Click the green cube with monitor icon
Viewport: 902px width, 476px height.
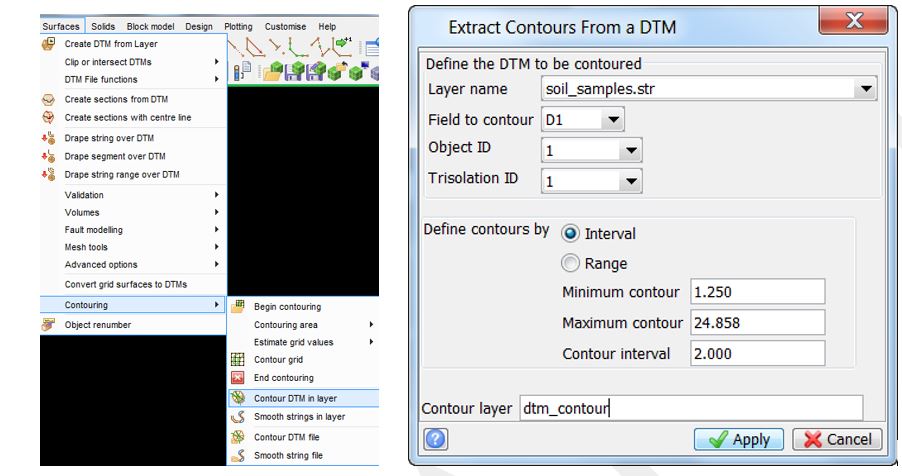point(358,71)
